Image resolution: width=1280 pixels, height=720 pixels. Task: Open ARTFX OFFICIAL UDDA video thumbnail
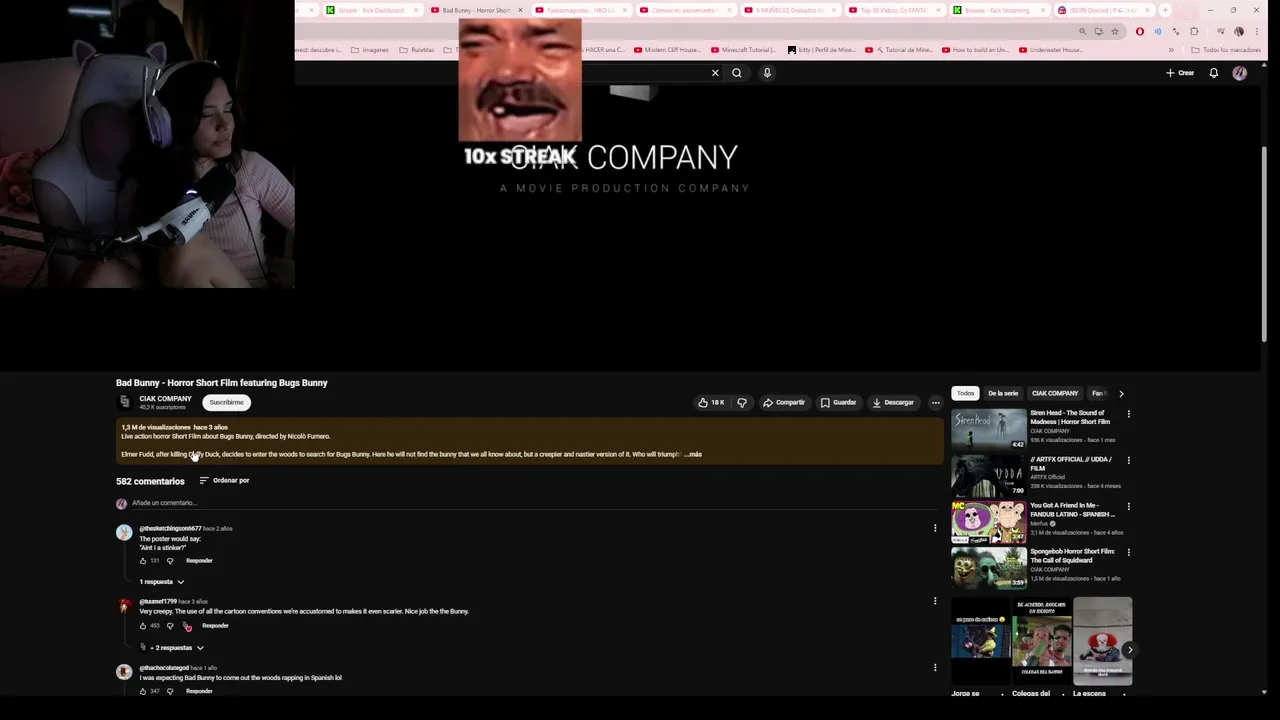tap(989, 476)
